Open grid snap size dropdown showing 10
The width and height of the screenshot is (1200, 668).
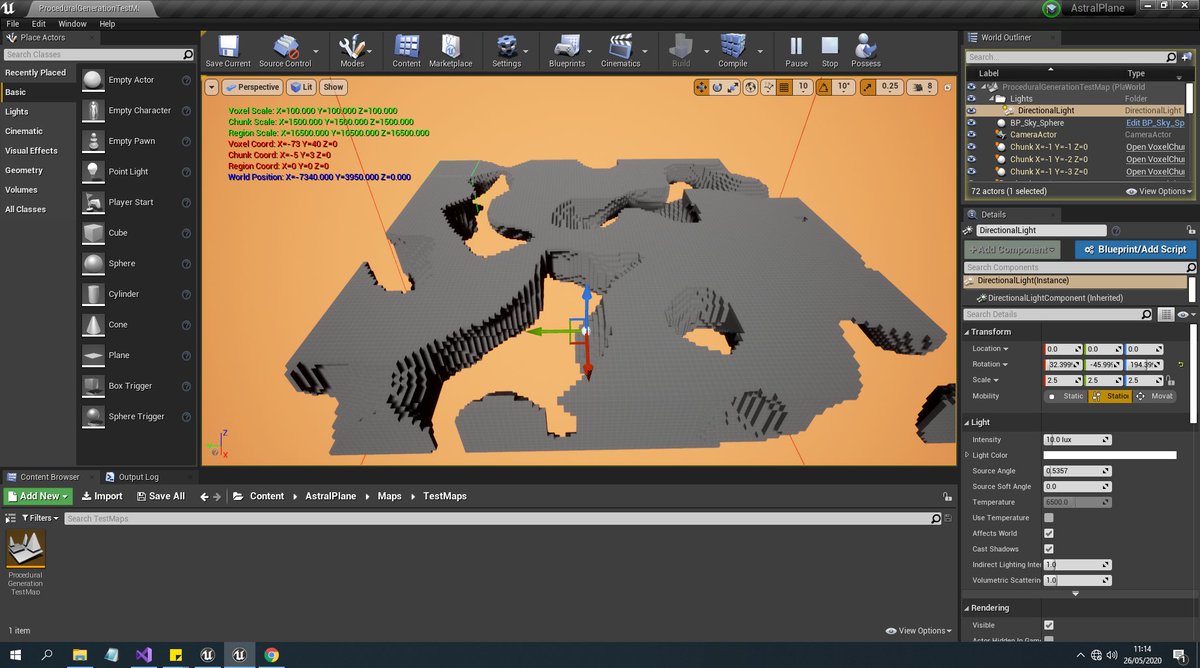(x=803, y=87)
